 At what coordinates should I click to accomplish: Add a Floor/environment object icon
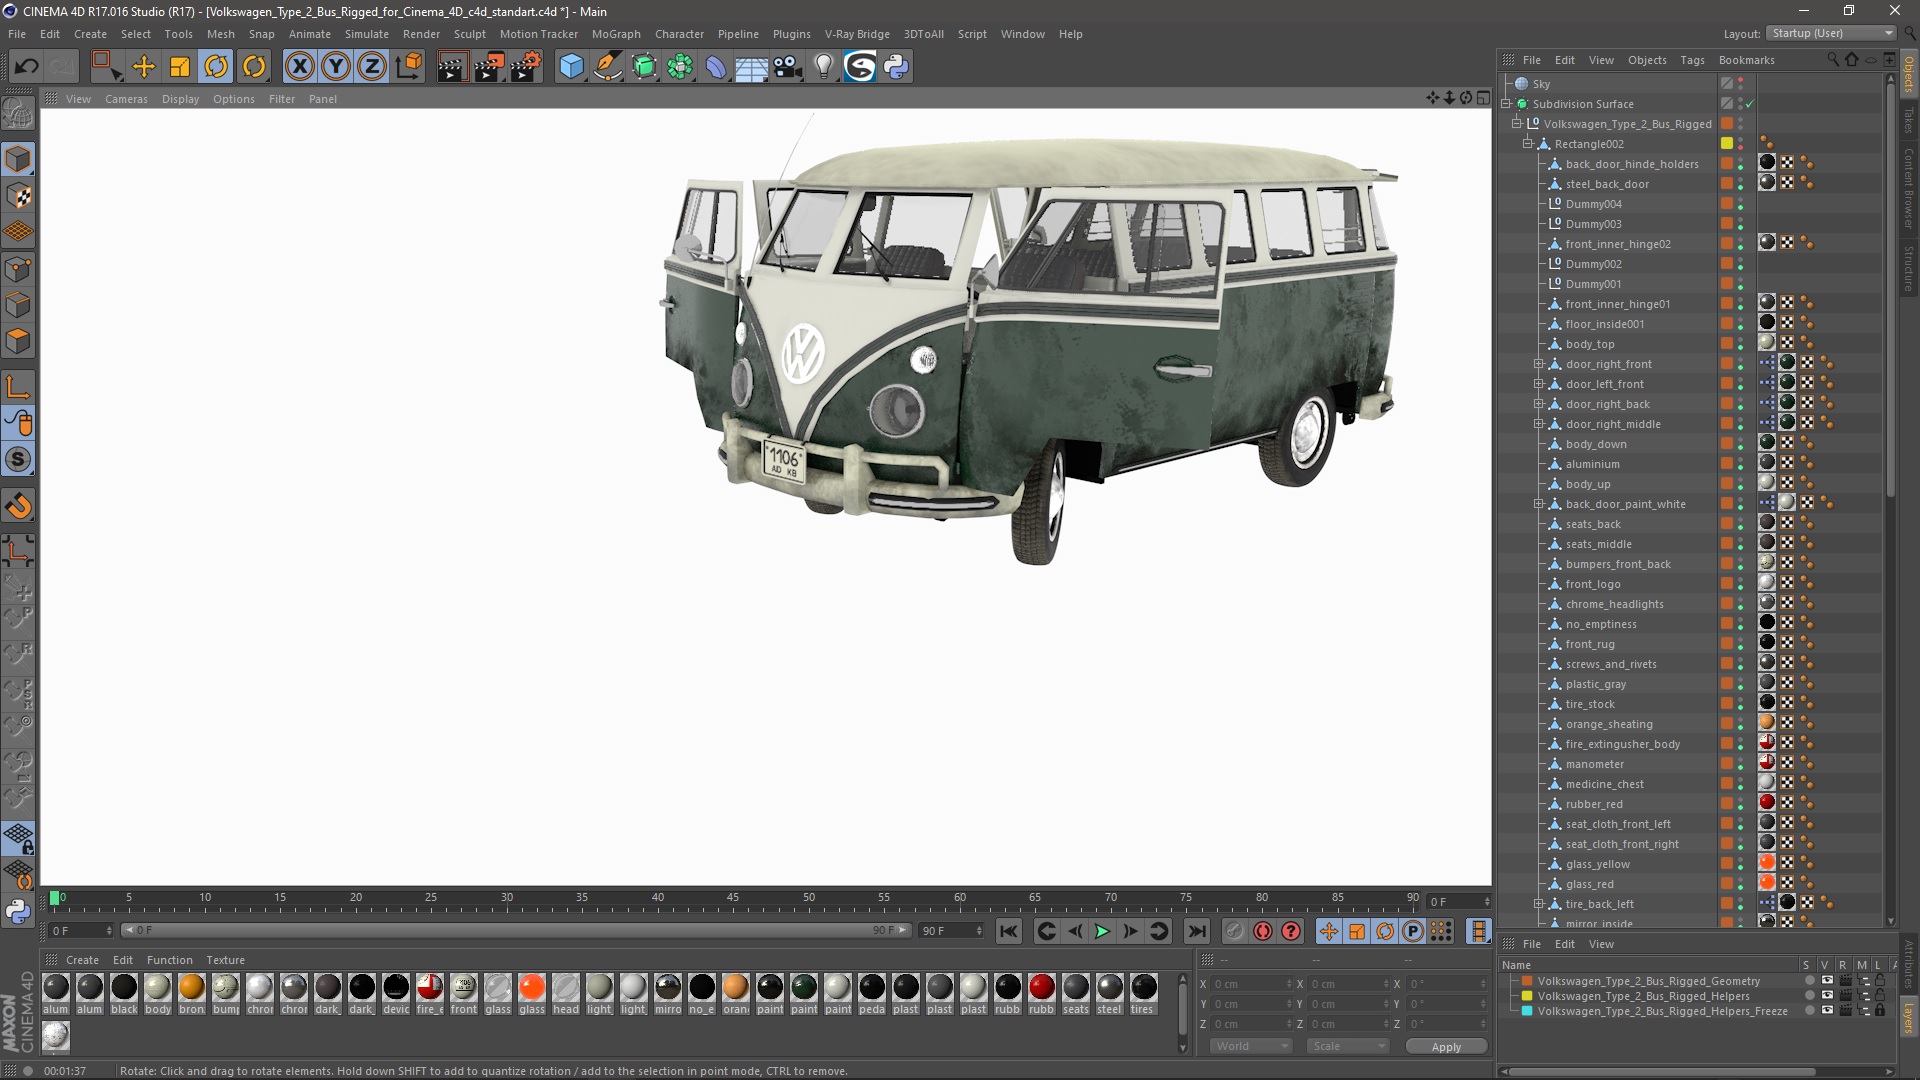752,66
